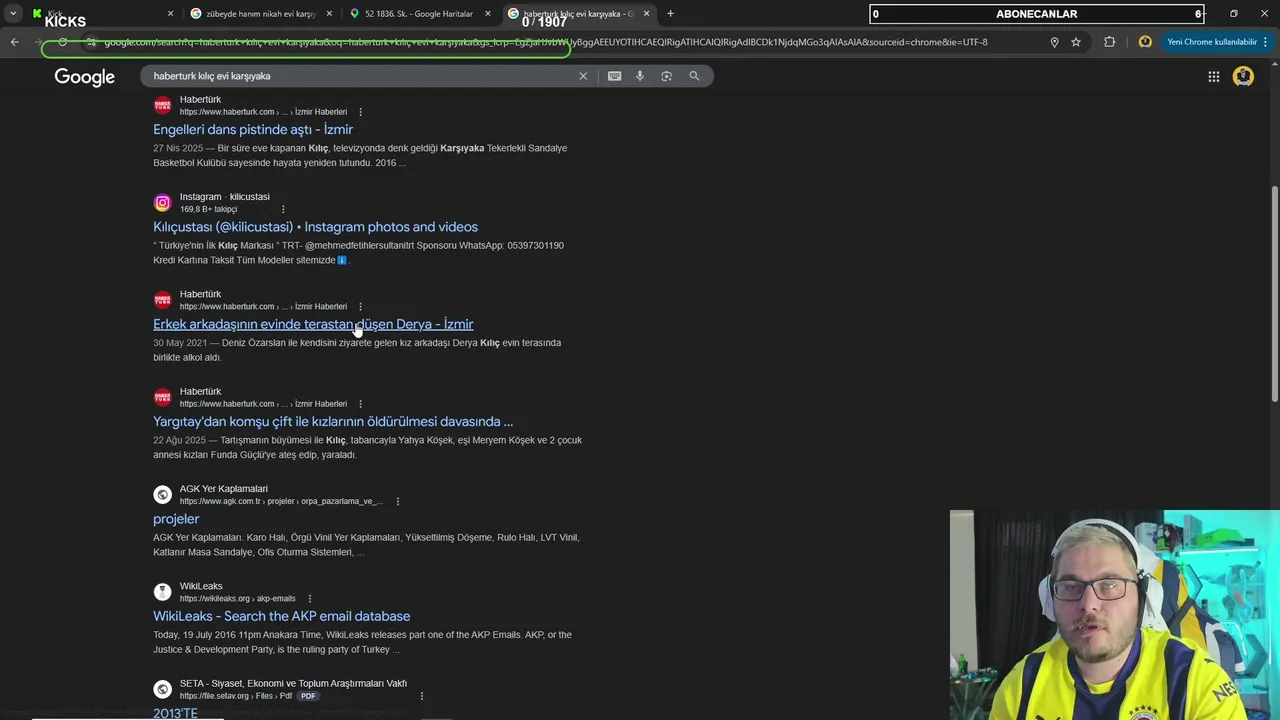This screenshot has width=1280, height=720.
Task: Open Yargıtay'dan komşu çift davasında result
Action: click(x=333, y=421)
